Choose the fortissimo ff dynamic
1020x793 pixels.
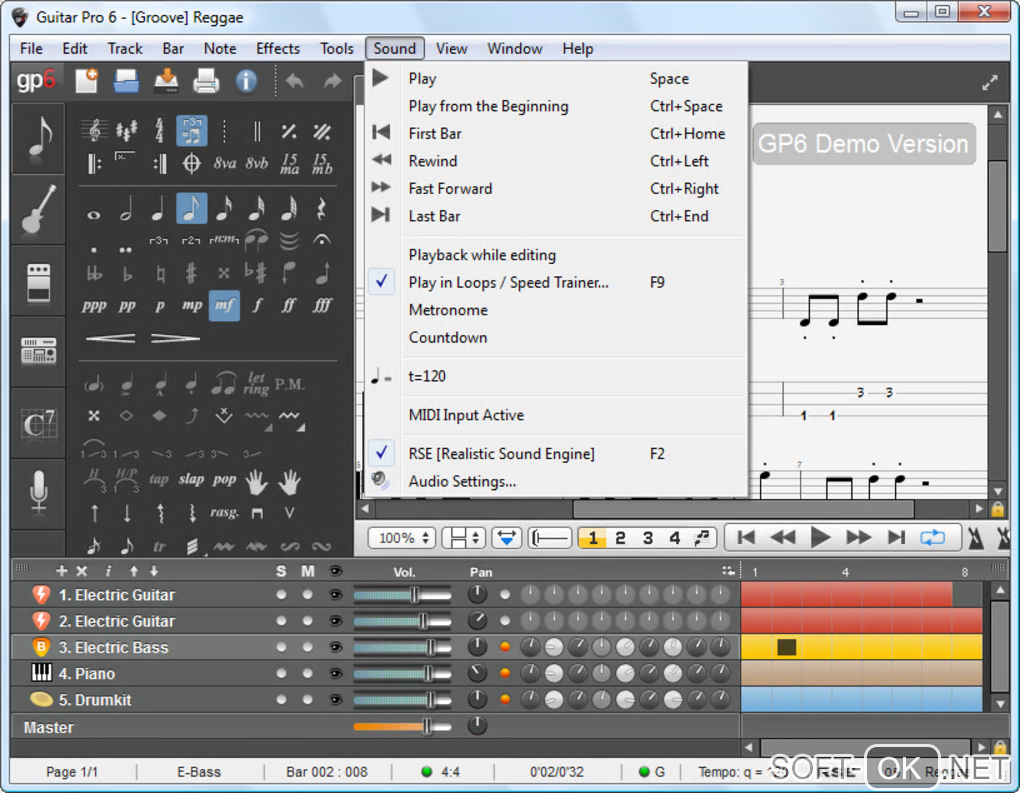(x=289, y=306)
